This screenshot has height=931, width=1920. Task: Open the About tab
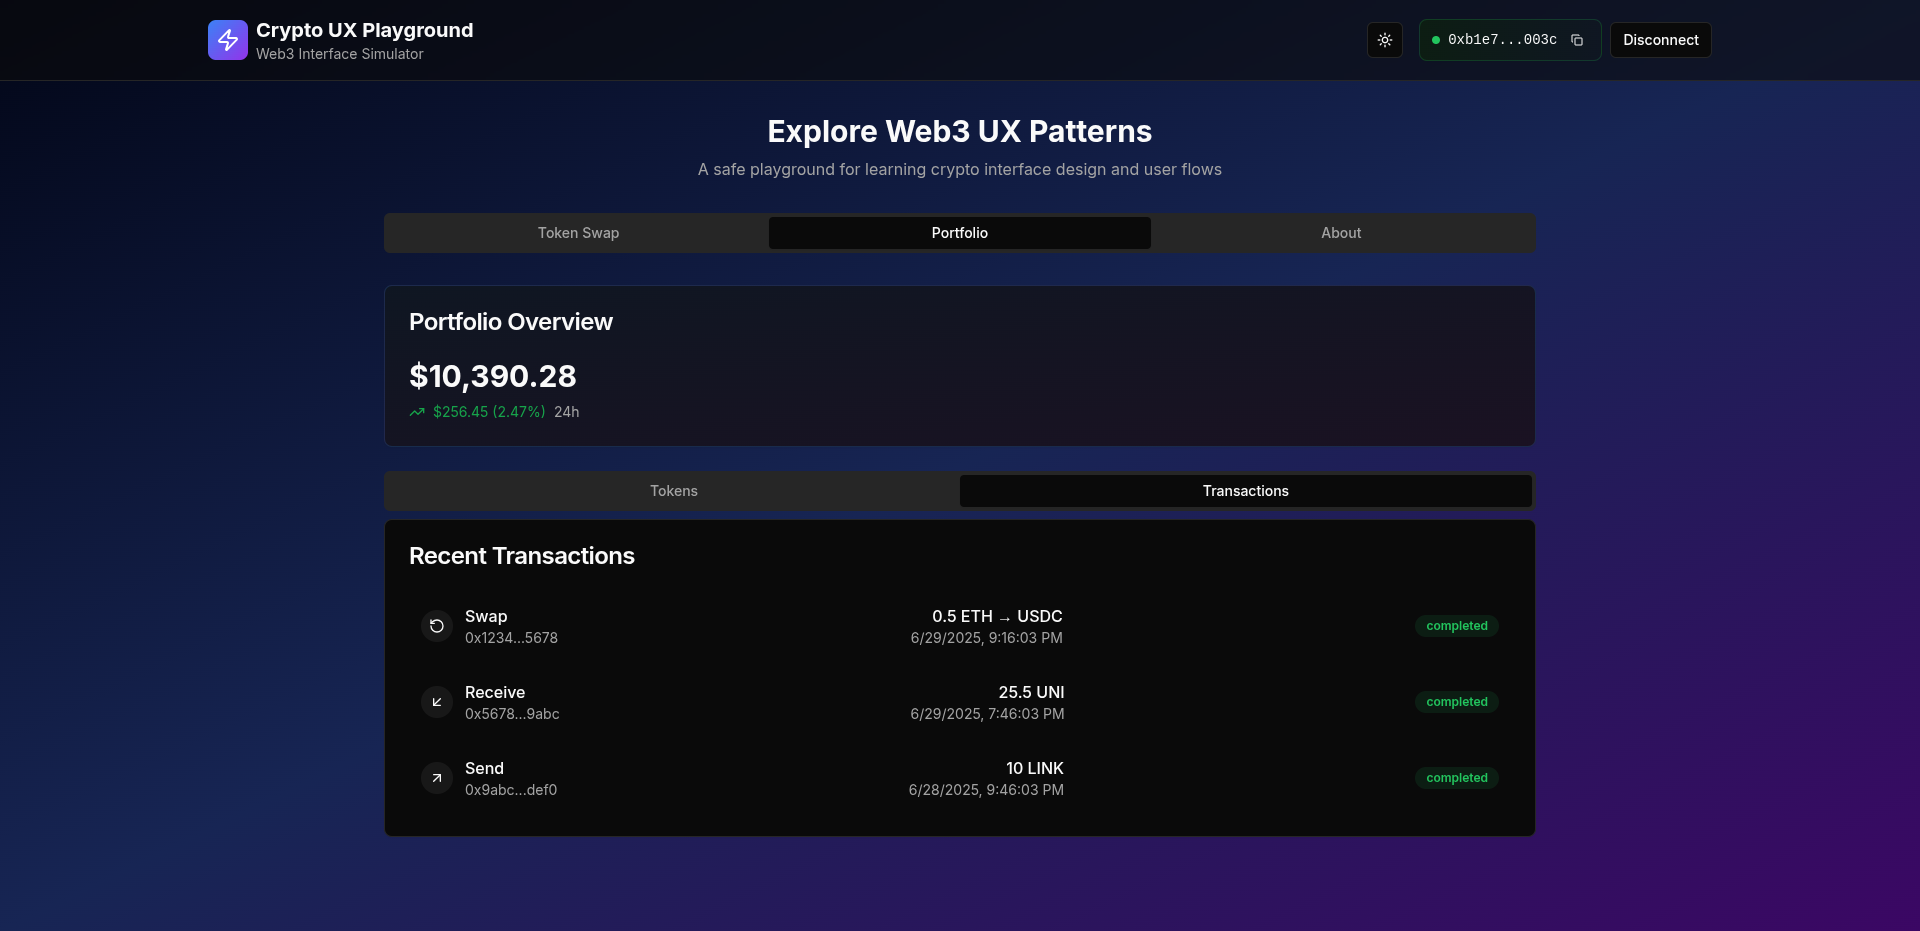point(1341,233)
